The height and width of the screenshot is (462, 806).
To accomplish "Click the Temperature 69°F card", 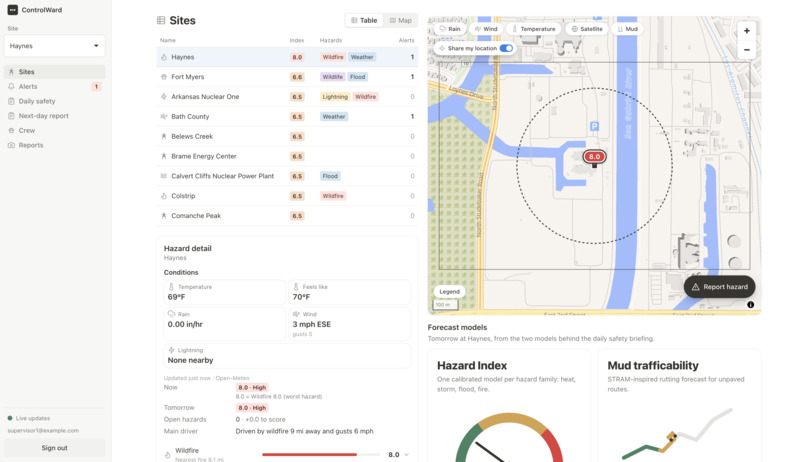I will pos(225,292).
